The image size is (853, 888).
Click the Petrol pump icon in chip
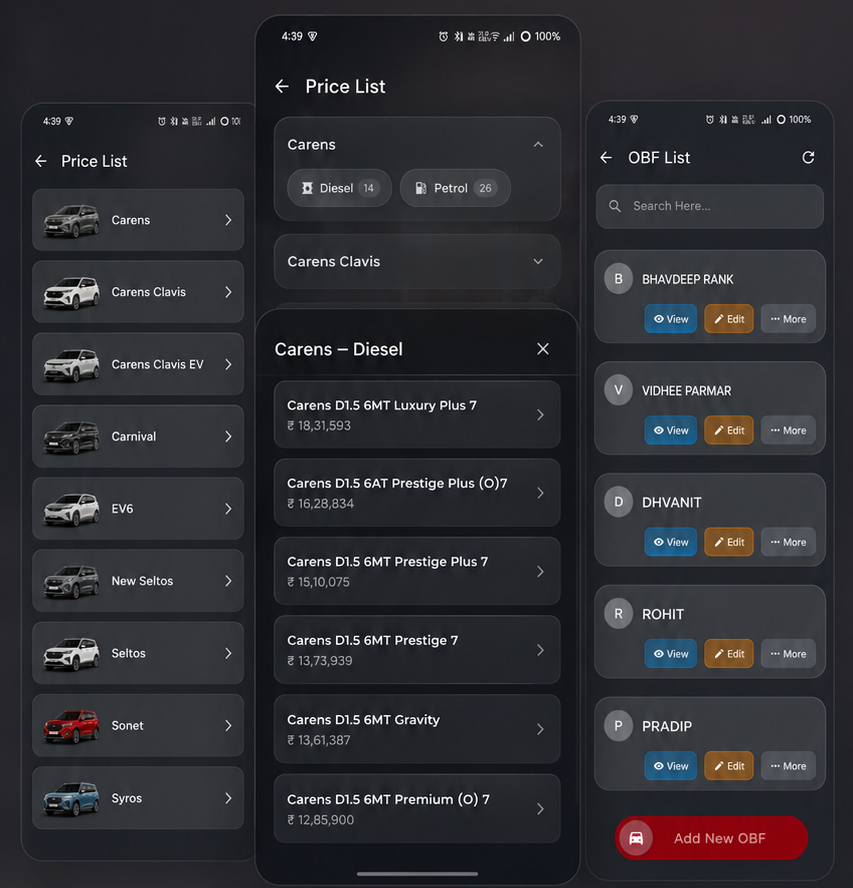(x=420, y=188)
